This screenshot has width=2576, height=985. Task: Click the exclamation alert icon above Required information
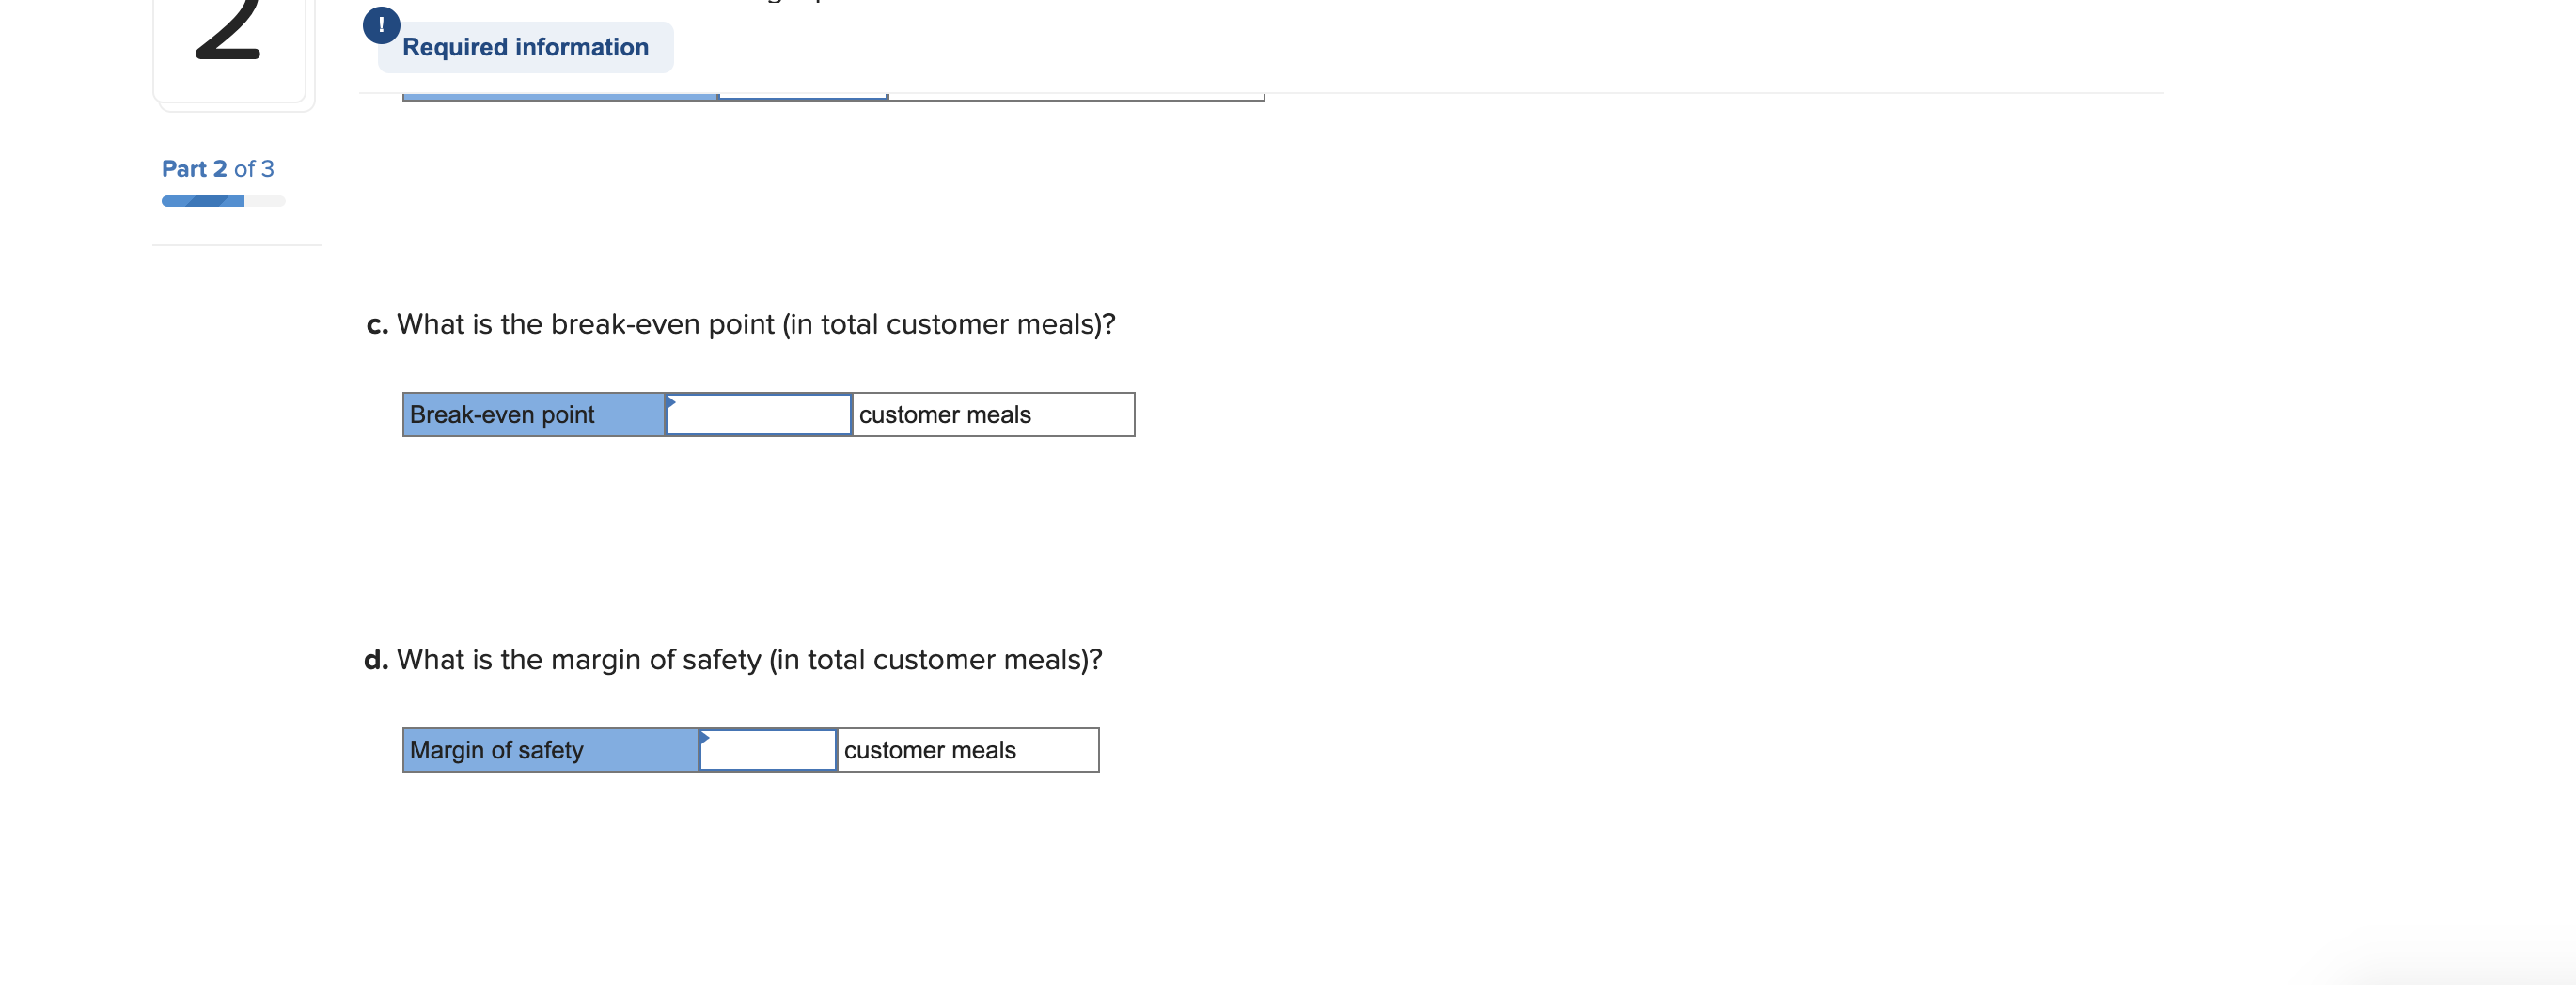pos(383,25)
